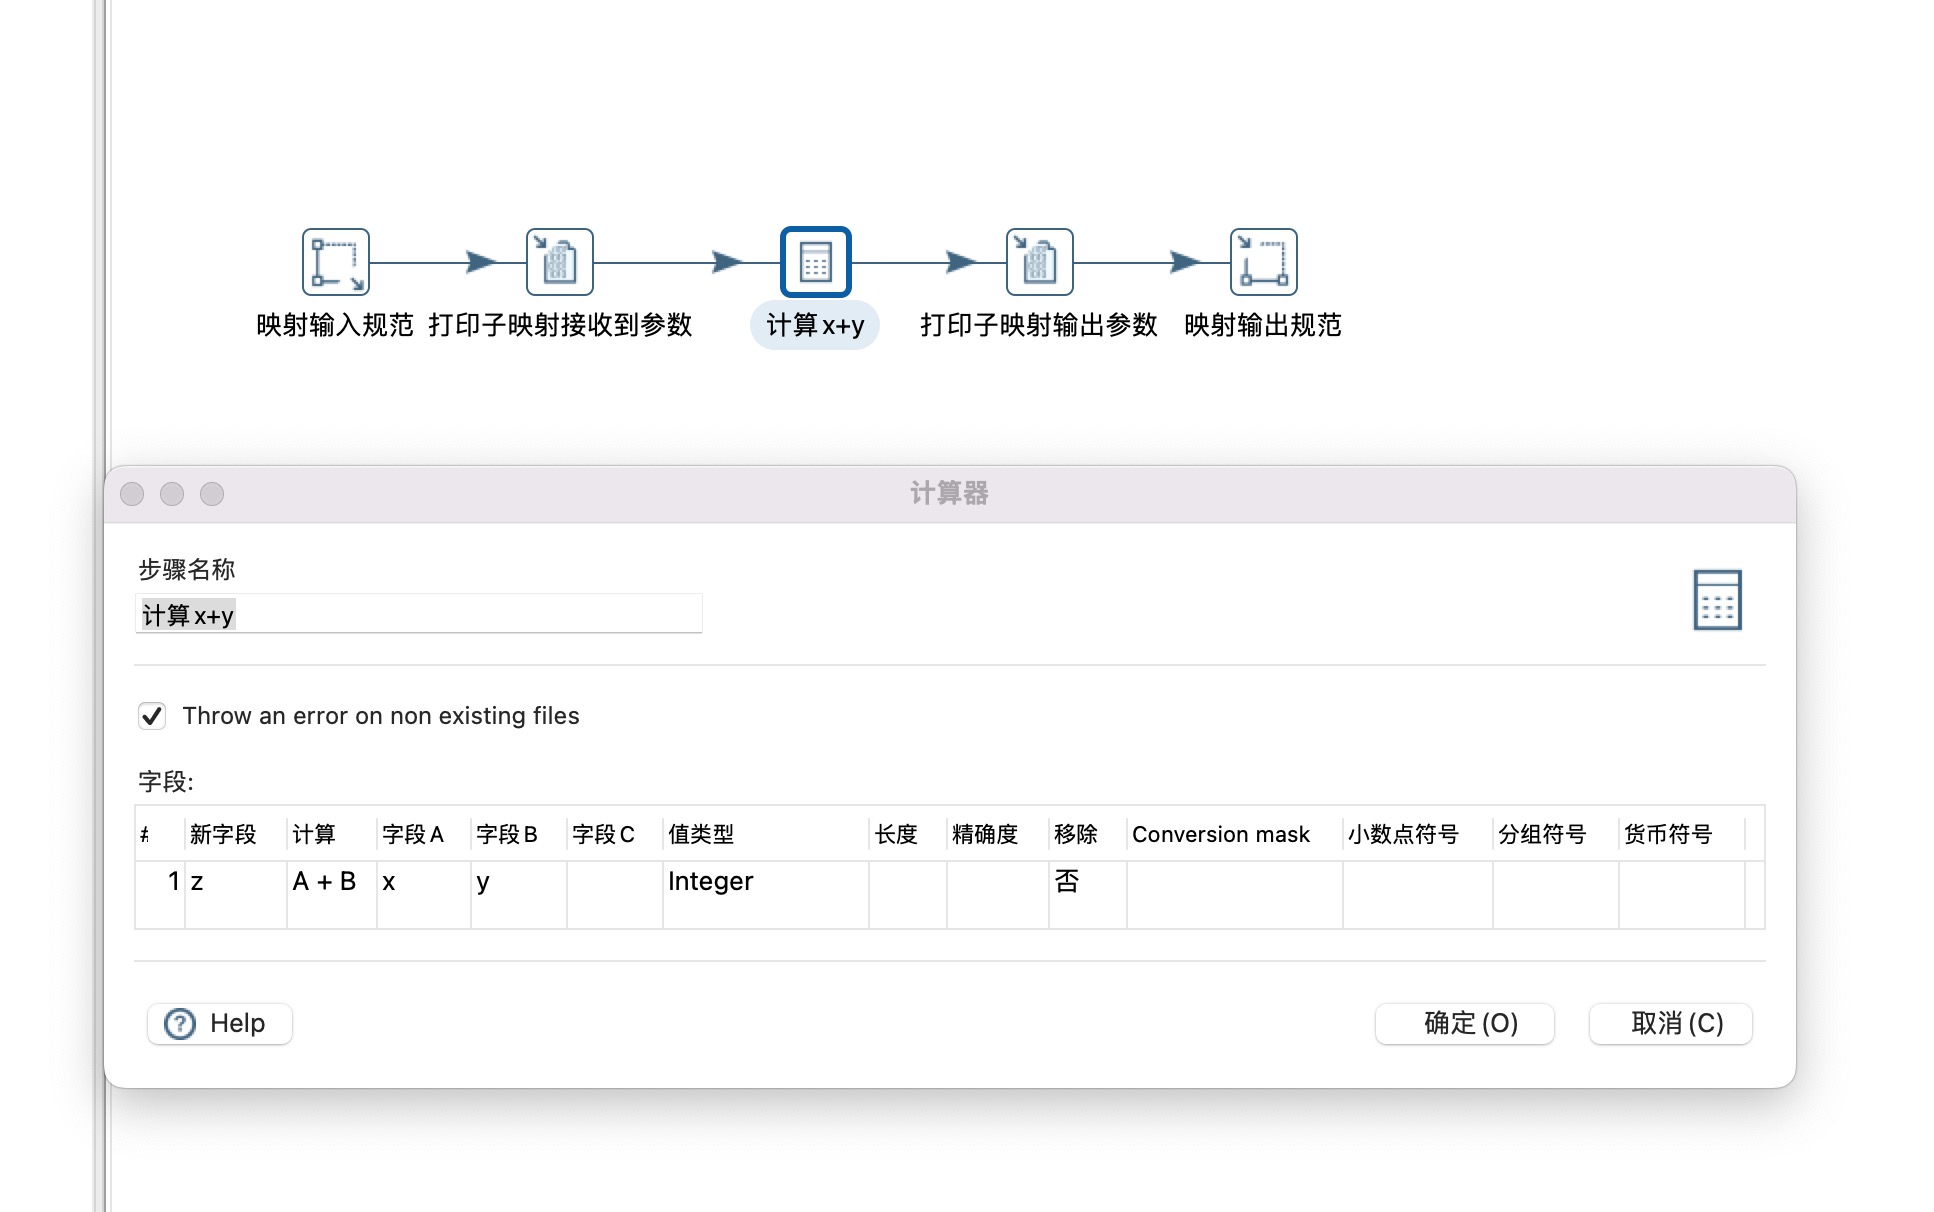Click hop arrow between 映射输入规范 and print step

tap(480, 262)
